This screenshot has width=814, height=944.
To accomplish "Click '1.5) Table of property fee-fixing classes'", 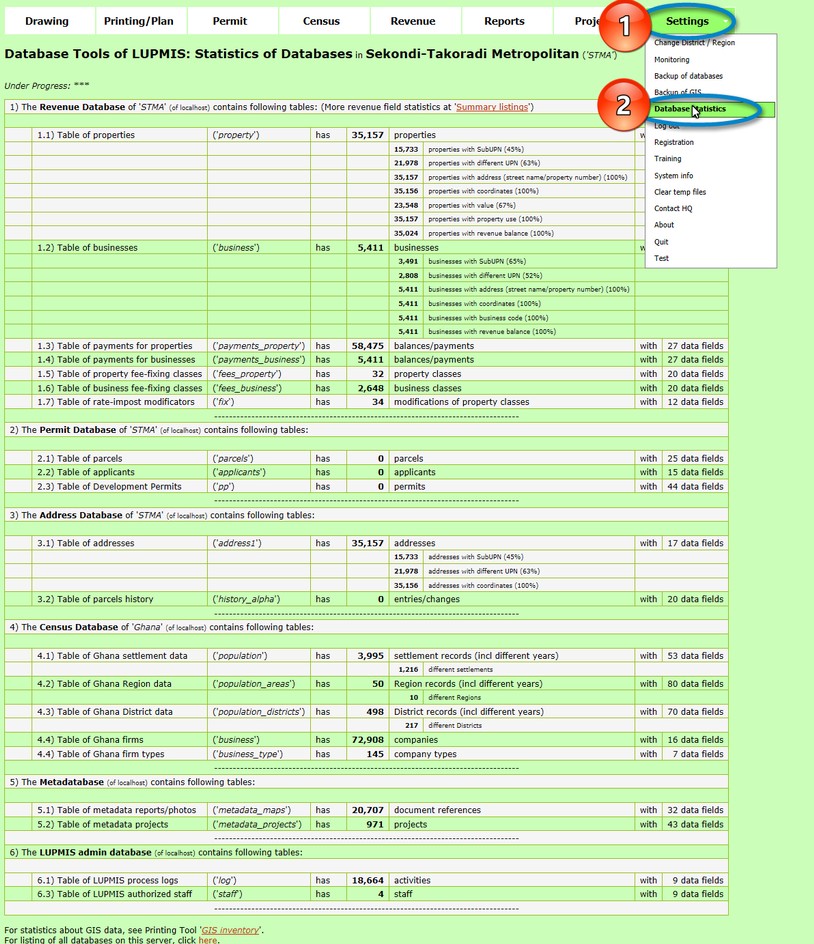I will (120, 374).
